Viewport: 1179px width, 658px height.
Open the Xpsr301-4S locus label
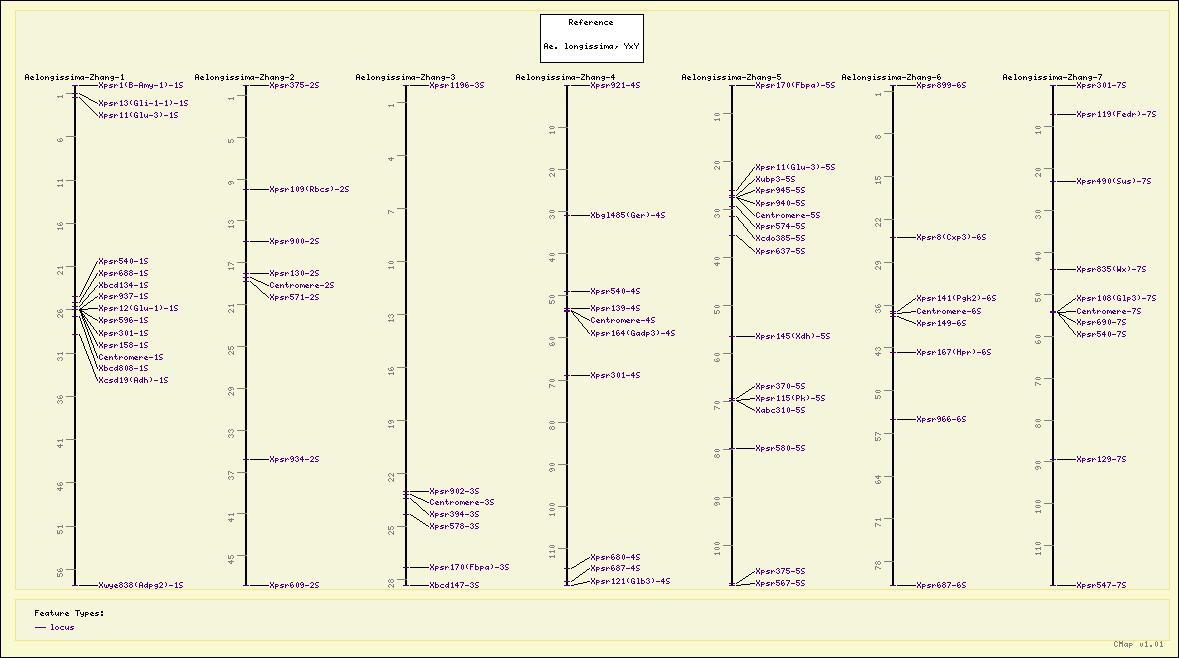(x=615, y=375)
